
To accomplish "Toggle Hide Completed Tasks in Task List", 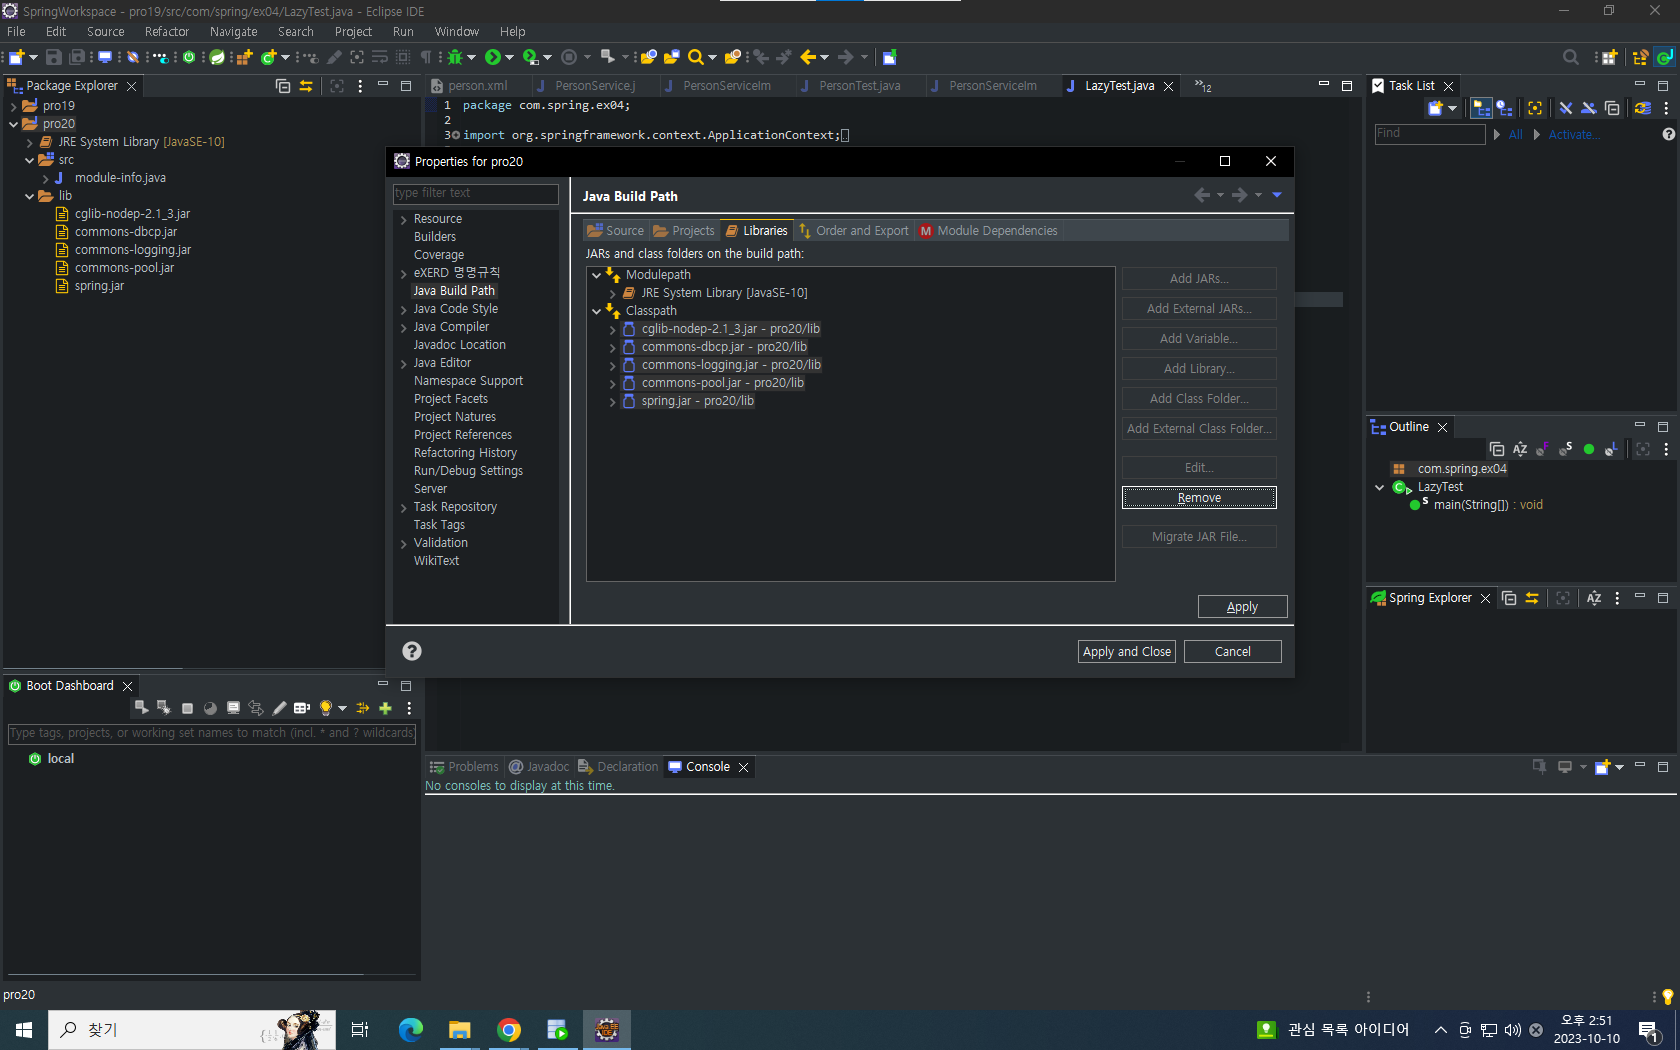I will 1566,108.
